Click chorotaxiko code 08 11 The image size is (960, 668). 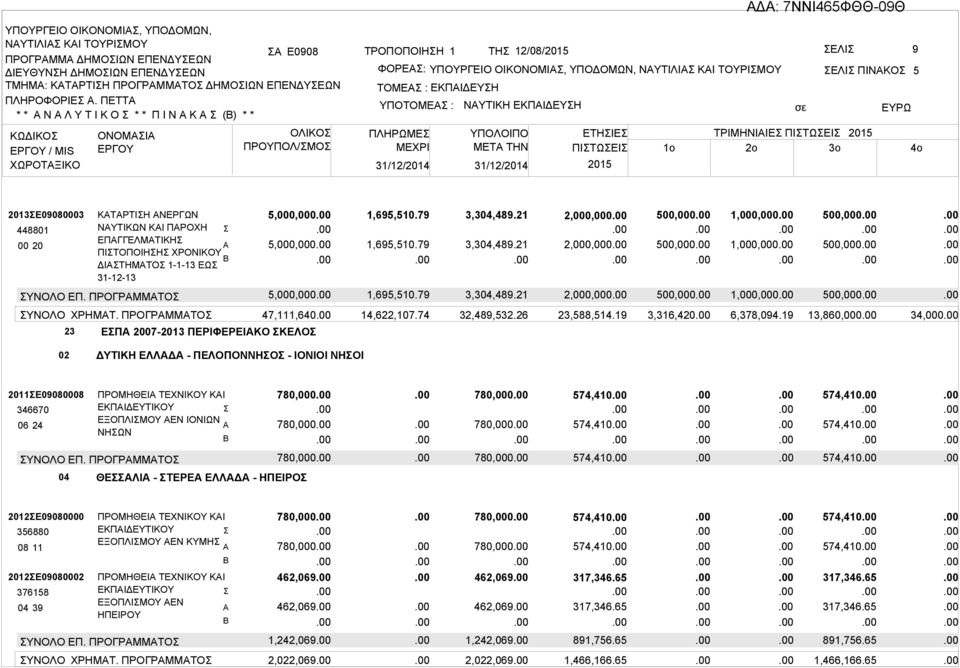pos(29,548)
